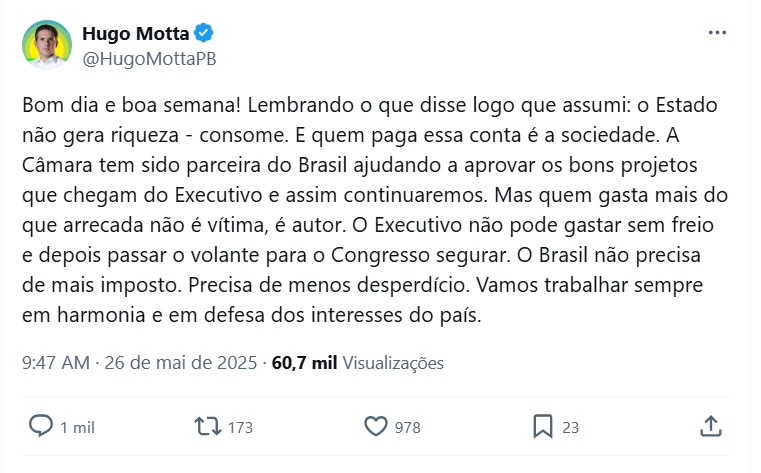Click the 978 likes count

click(408, 427)
